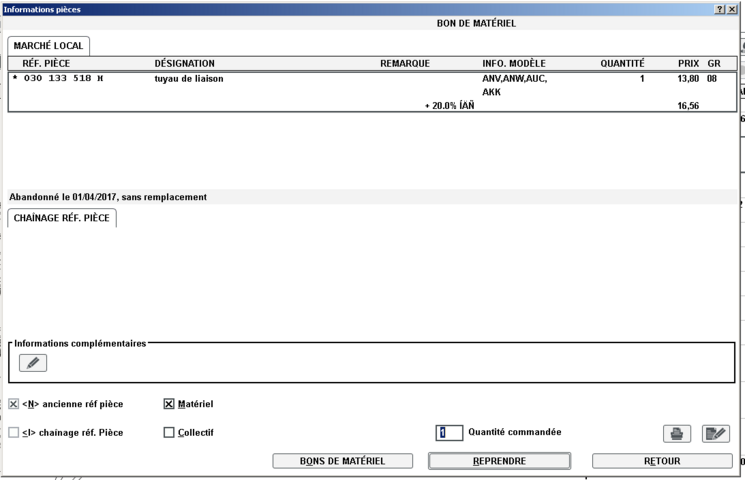Uncheck the ancienne réf pièce checkbox
The image size is (745, 480).
pyautogui.click(x=14, y=405)
